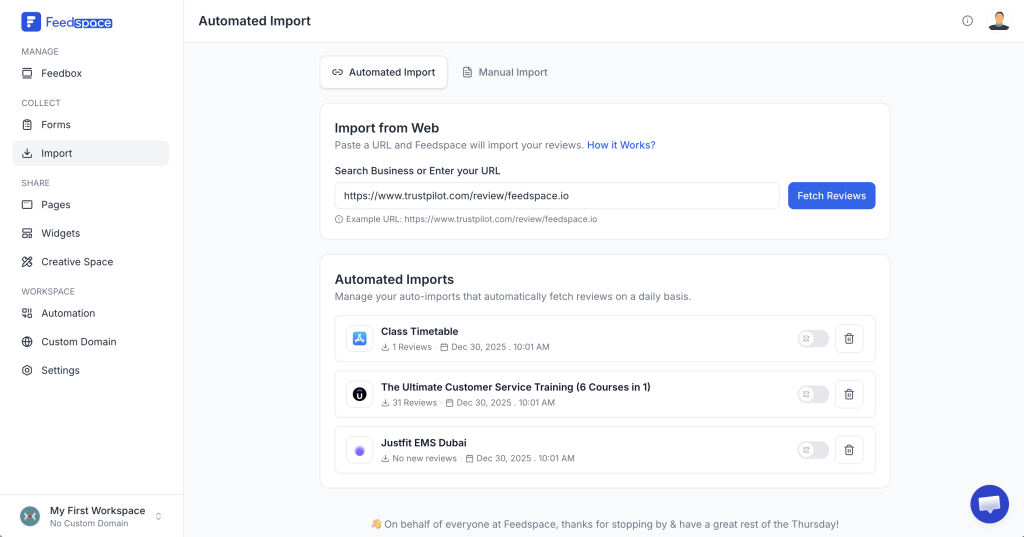
Task: Go to Creative Space in sidebar
Action: [76, 262]
